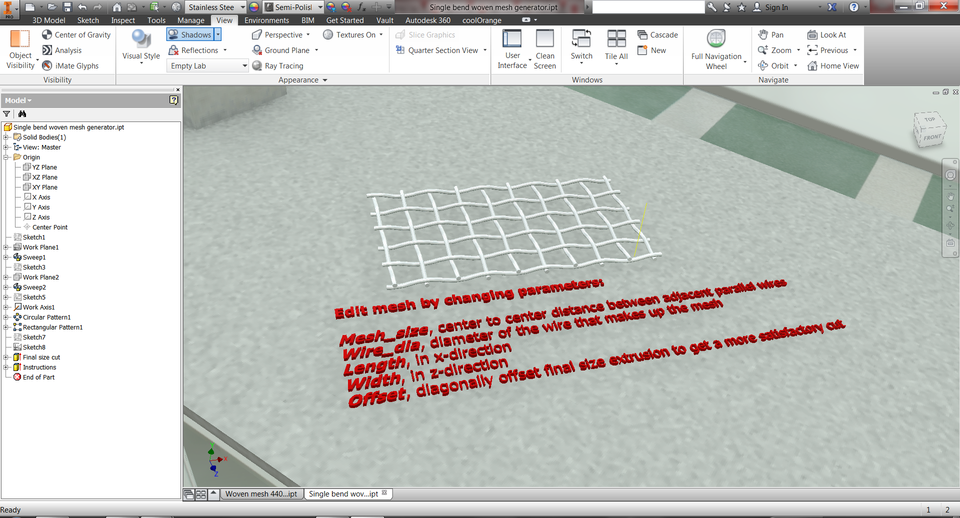Open the Visual Style gallery
The height and width of the screenshot is (518, 960).
coord(141,47)
